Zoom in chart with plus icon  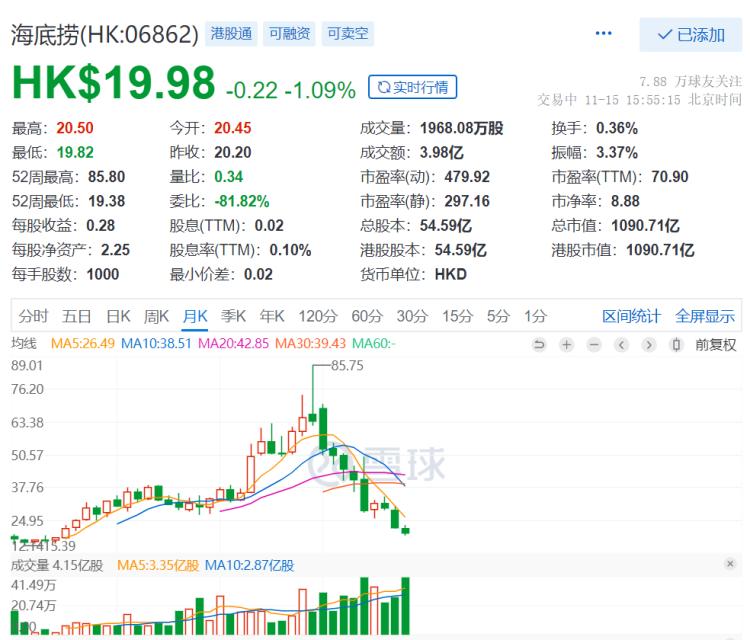(x=566, y=344)
